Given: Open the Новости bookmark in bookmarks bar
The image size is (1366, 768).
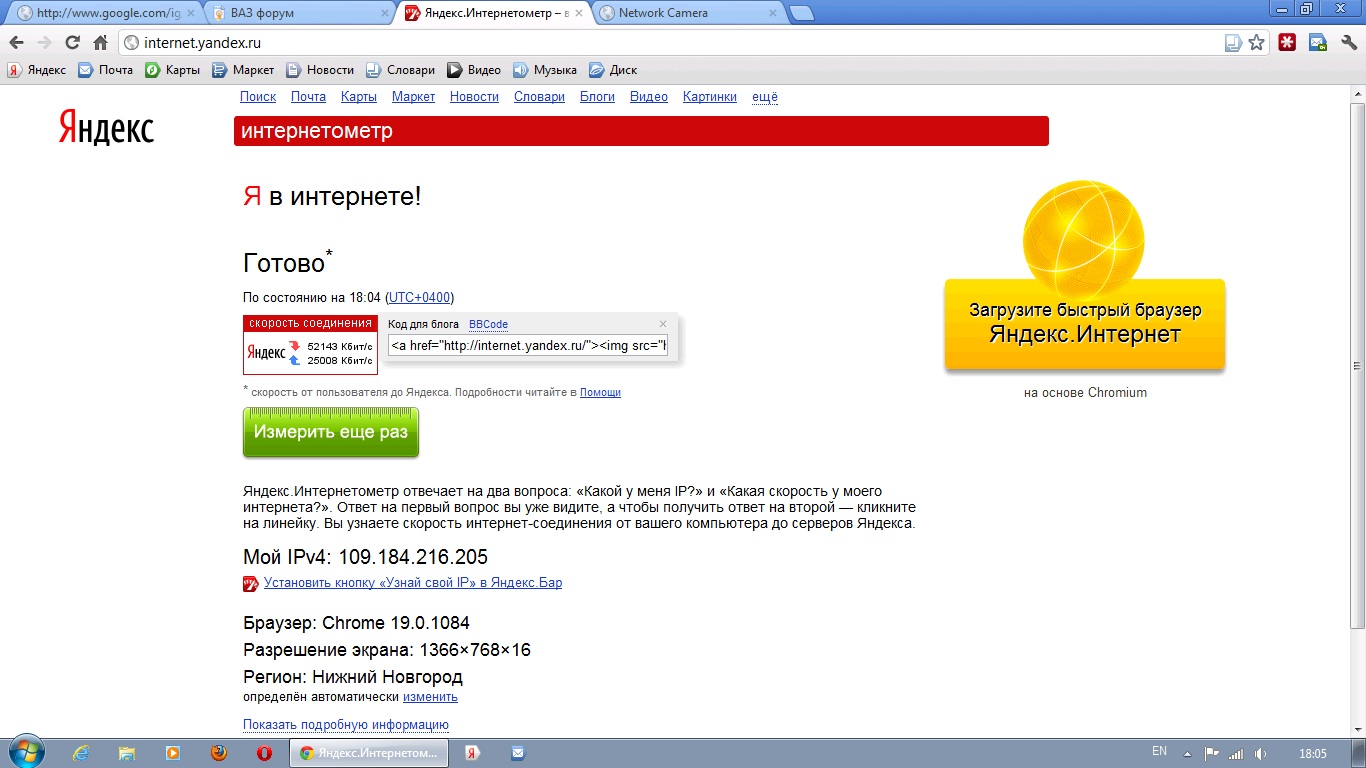Looking at the screenshot, I should tap(320, 70).
